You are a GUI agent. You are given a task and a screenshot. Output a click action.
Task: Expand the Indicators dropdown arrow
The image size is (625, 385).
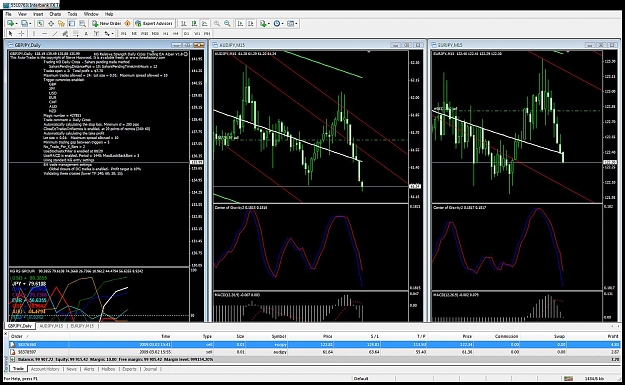[x=269, y=24]
